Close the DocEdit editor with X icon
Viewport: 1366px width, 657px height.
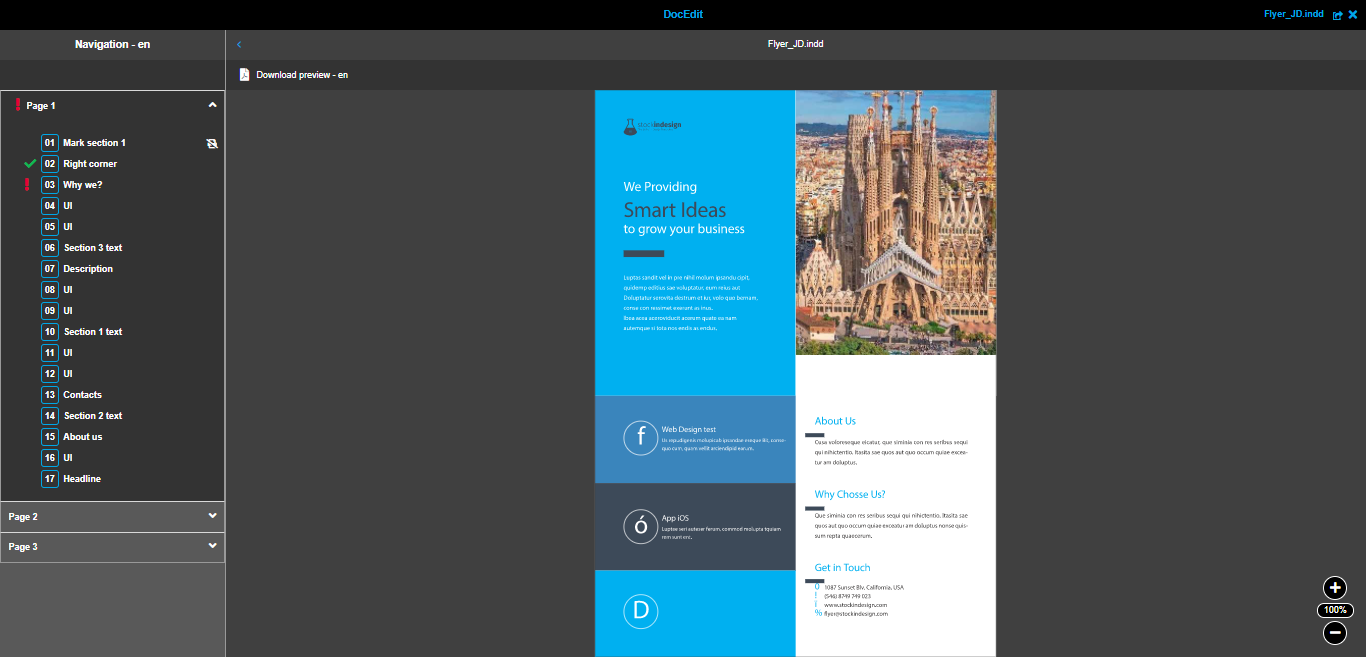(x=1353, y=14)
